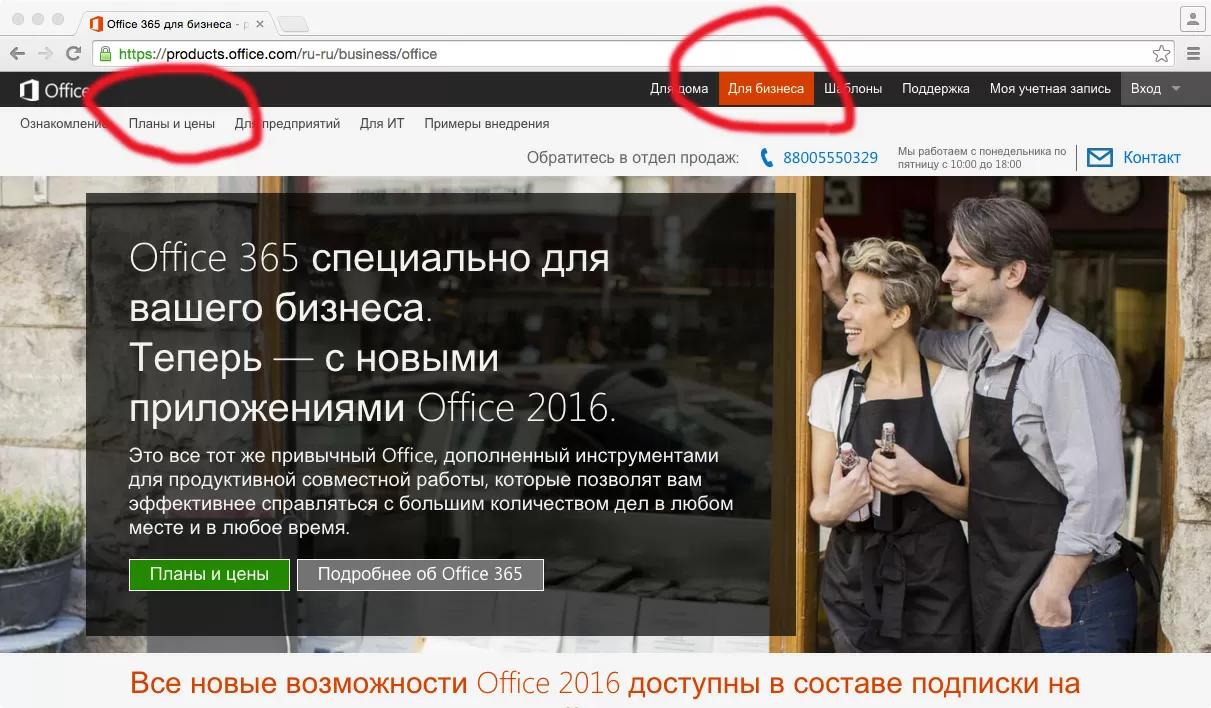Open a new browser tab
This screenshot has height=708, width=1211.
click(291, 24)
